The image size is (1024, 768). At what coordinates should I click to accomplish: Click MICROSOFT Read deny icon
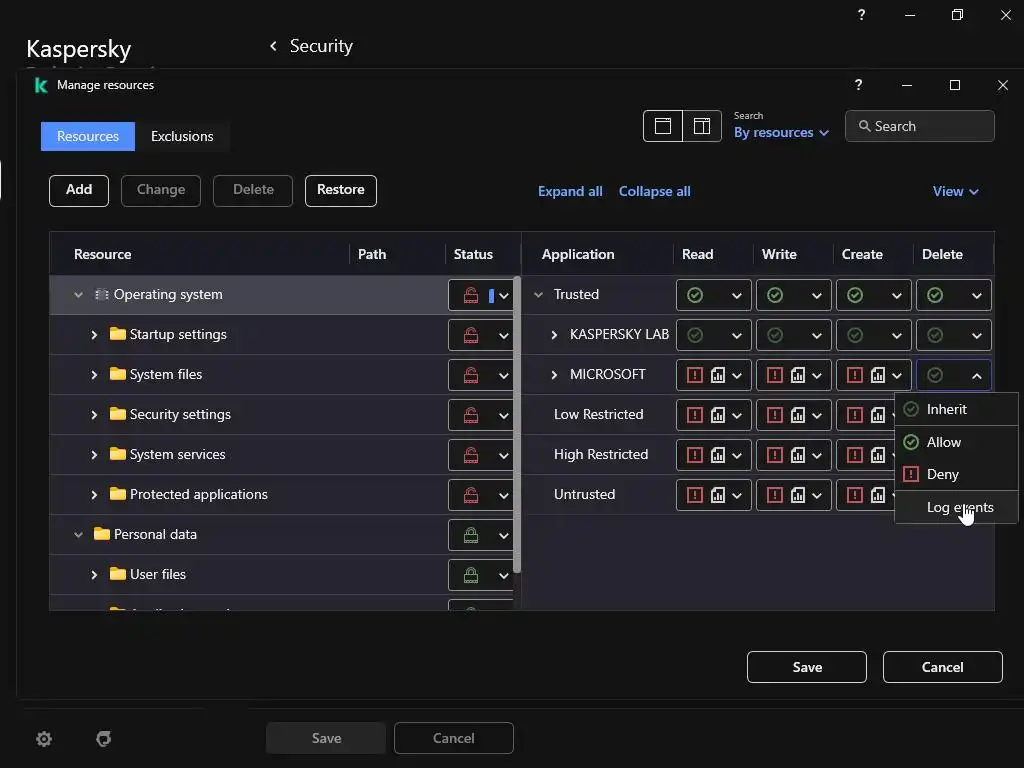click(x=695, y=375)
